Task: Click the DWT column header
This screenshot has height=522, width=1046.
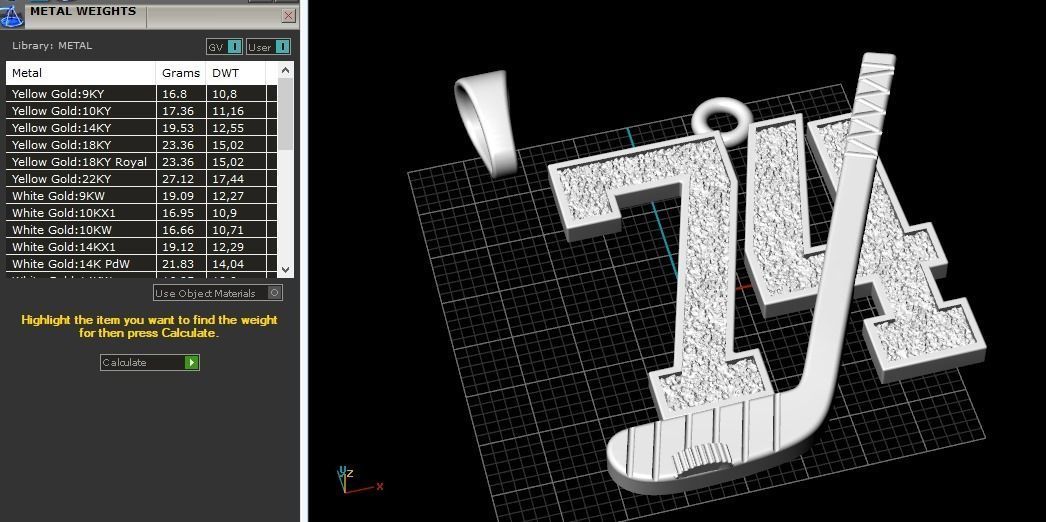Action: tap(236, 73)
